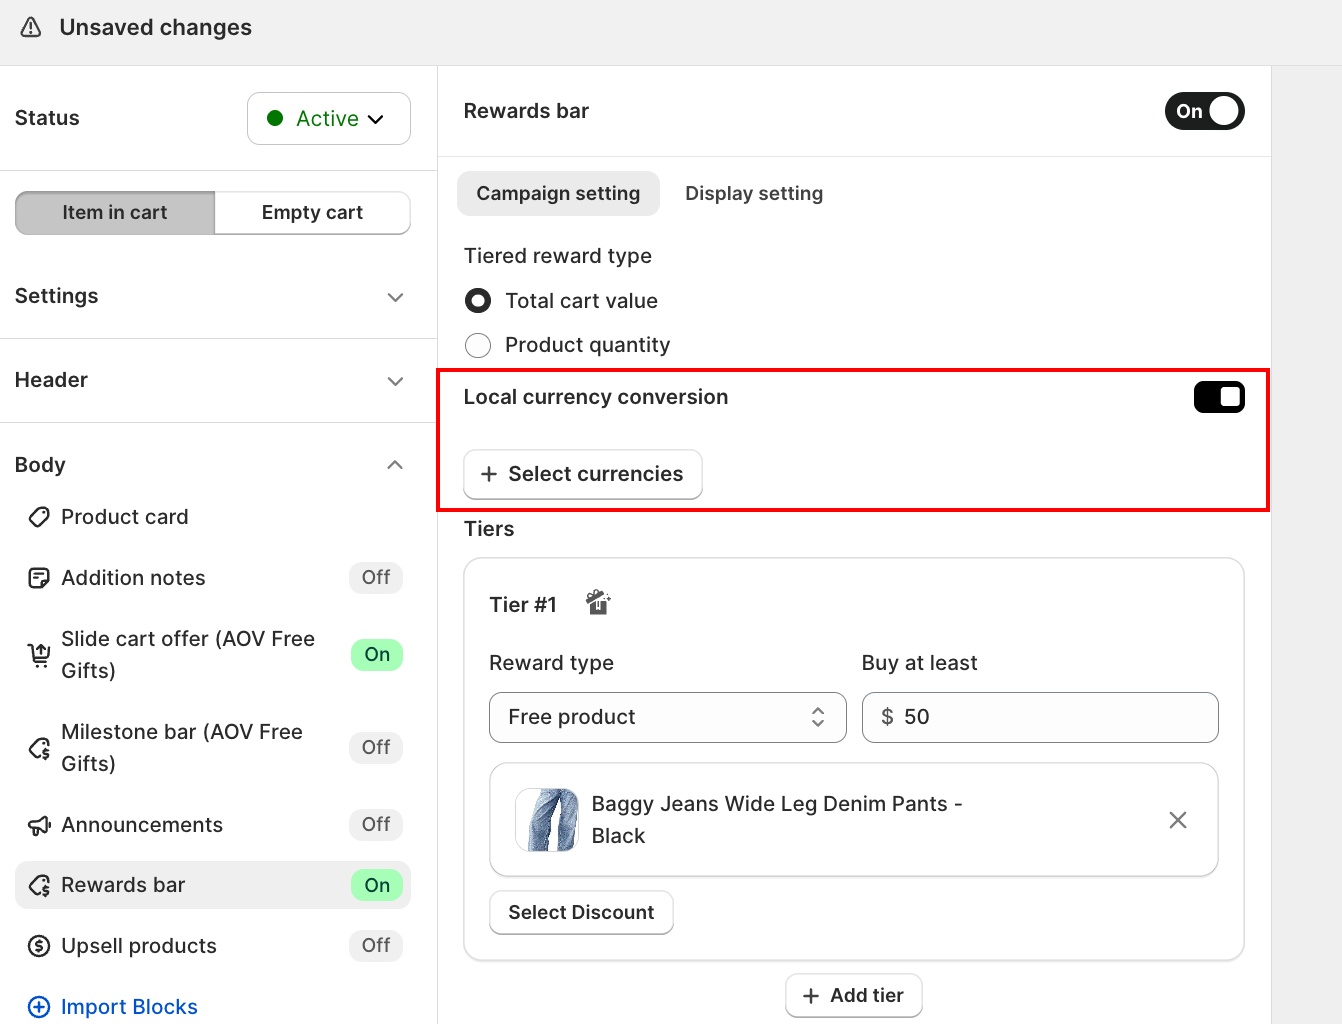This screenshot has height=1024, width=1342.
Task: Click the Tier #1 gift icon
Action: tap(598, 602)
